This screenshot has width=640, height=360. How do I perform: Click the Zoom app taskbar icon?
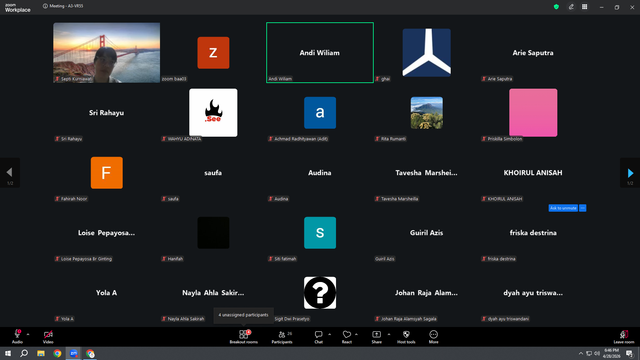tap(73, 353)
